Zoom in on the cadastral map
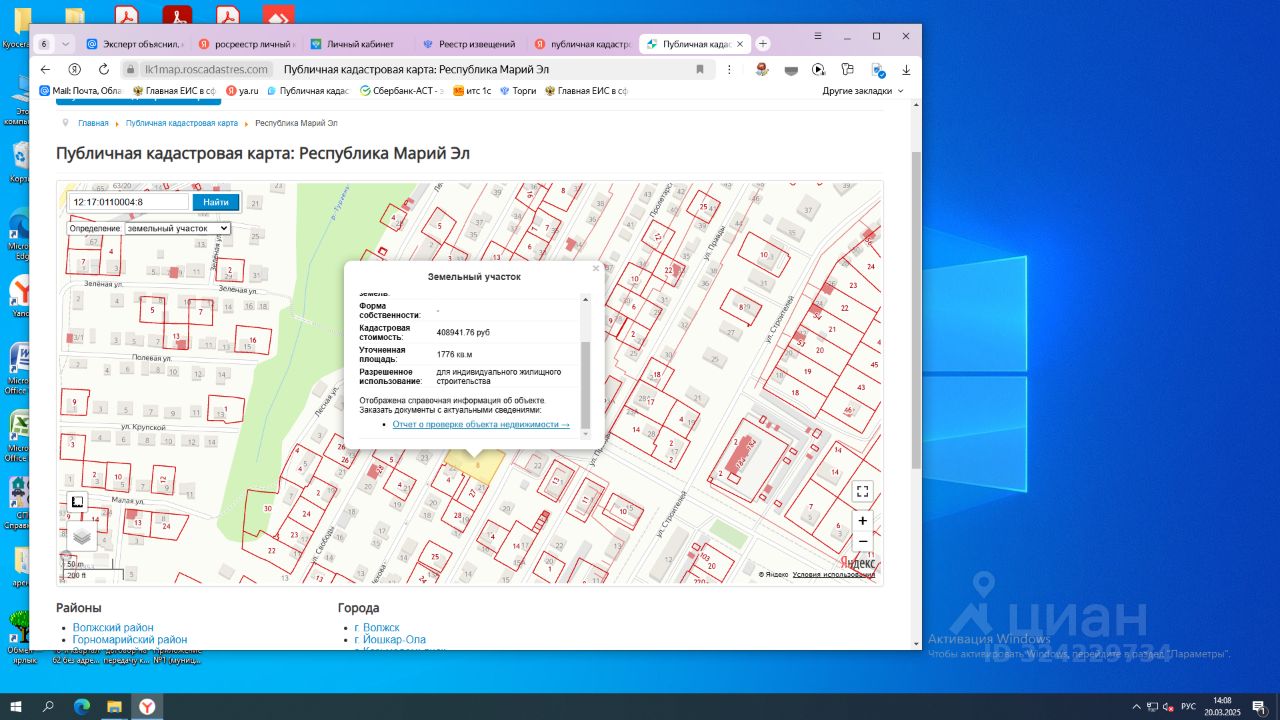Viewport: 1280px width, 720px height. point(862,521)
